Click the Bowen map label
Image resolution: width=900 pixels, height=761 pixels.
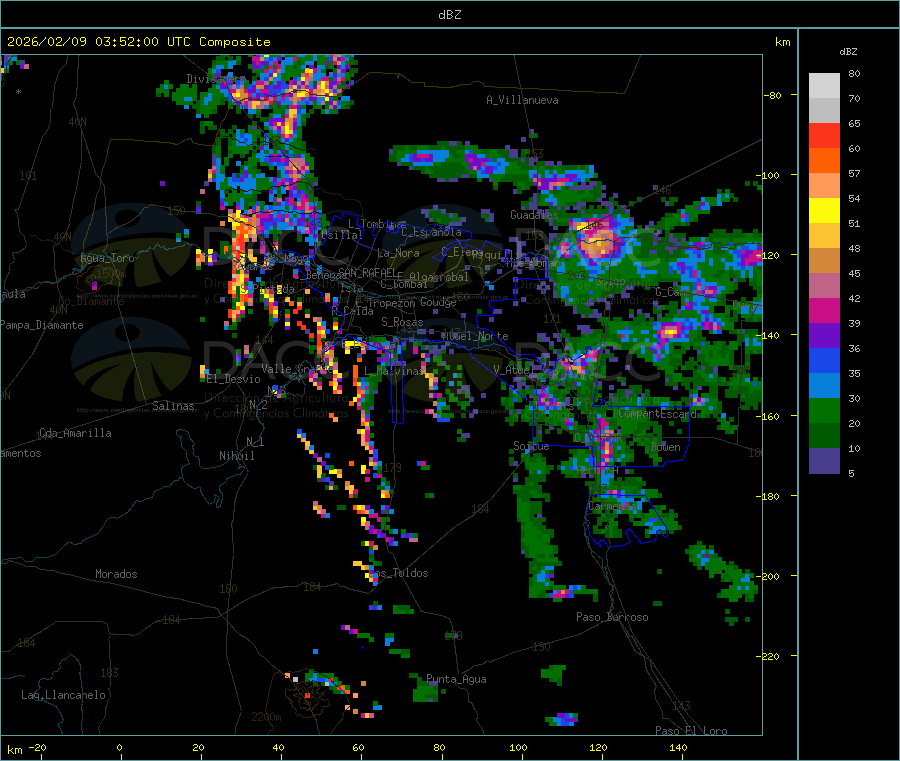coord(666,447)
